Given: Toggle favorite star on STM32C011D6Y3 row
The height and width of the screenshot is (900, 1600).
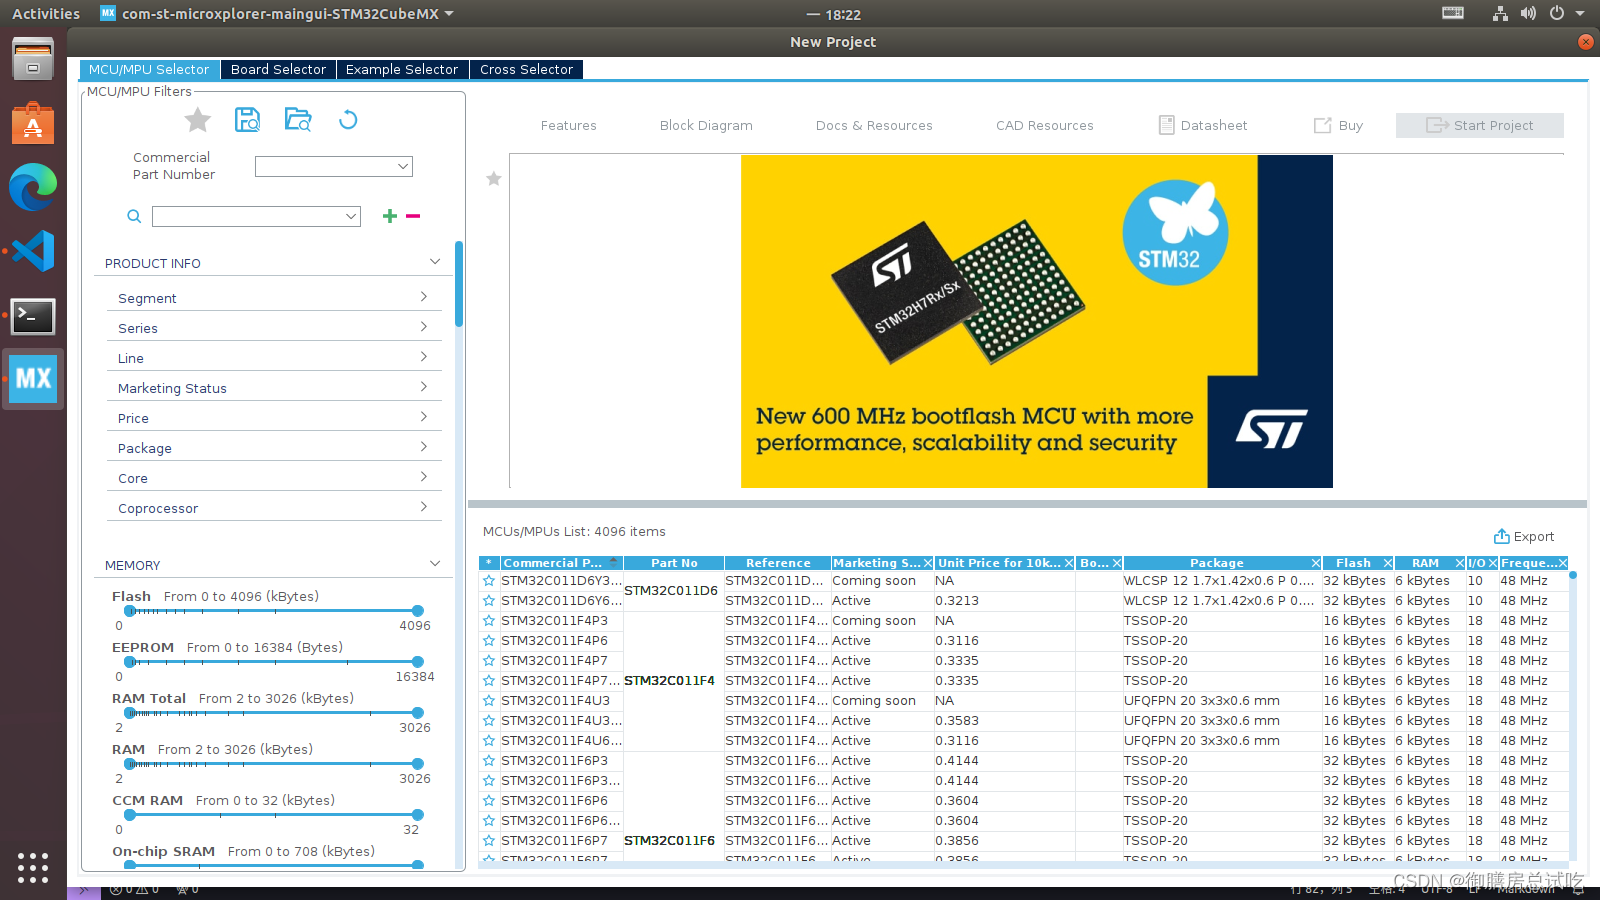Looking at the screenshot, I should tap(488, 580).
